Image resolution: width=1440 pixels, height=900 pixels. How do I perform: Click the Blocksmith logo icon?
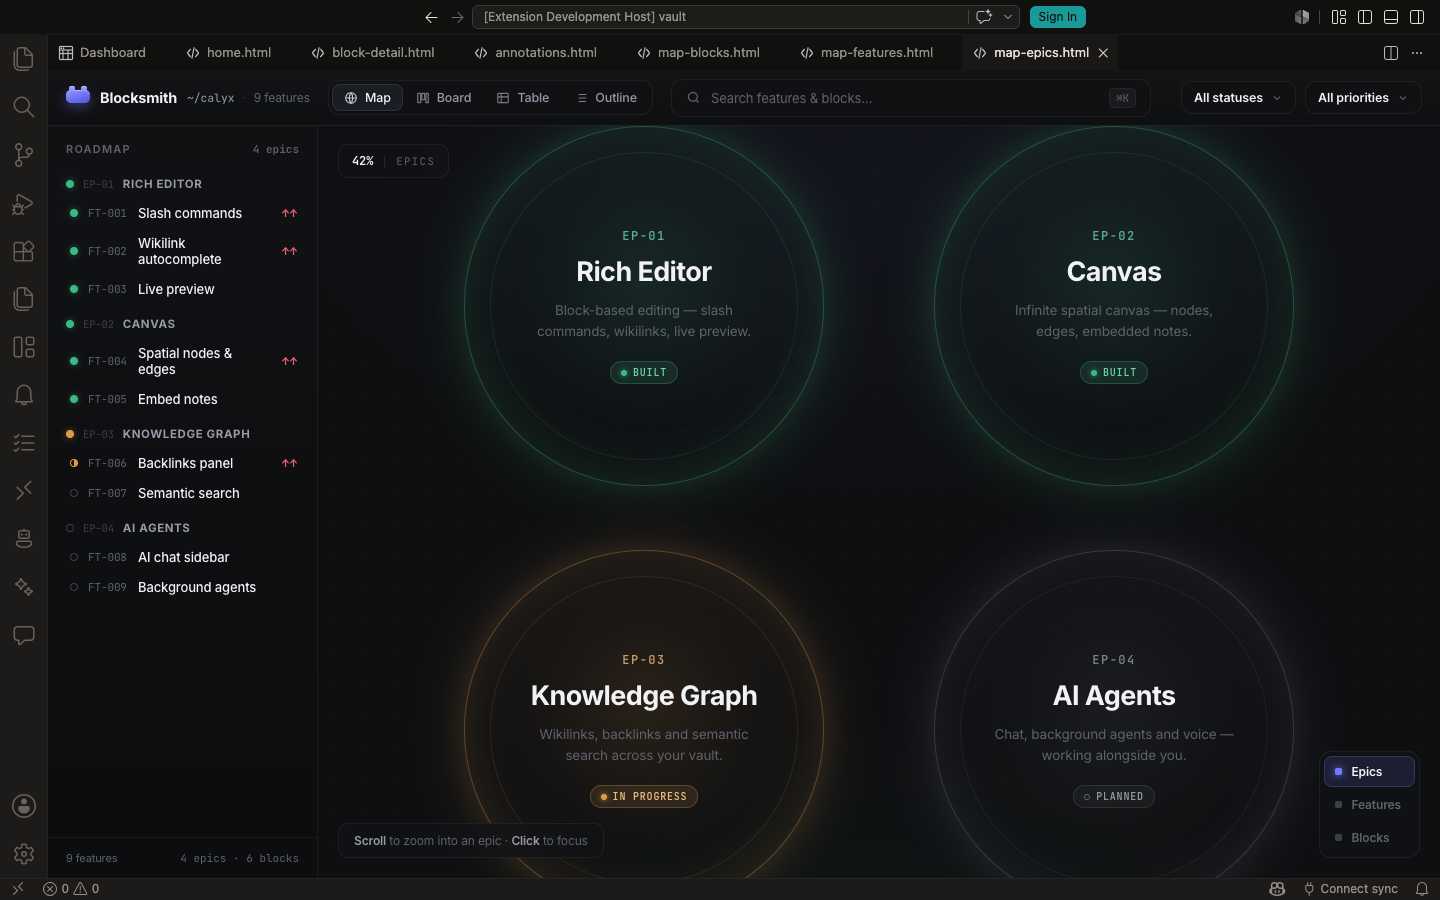(78, 95)
